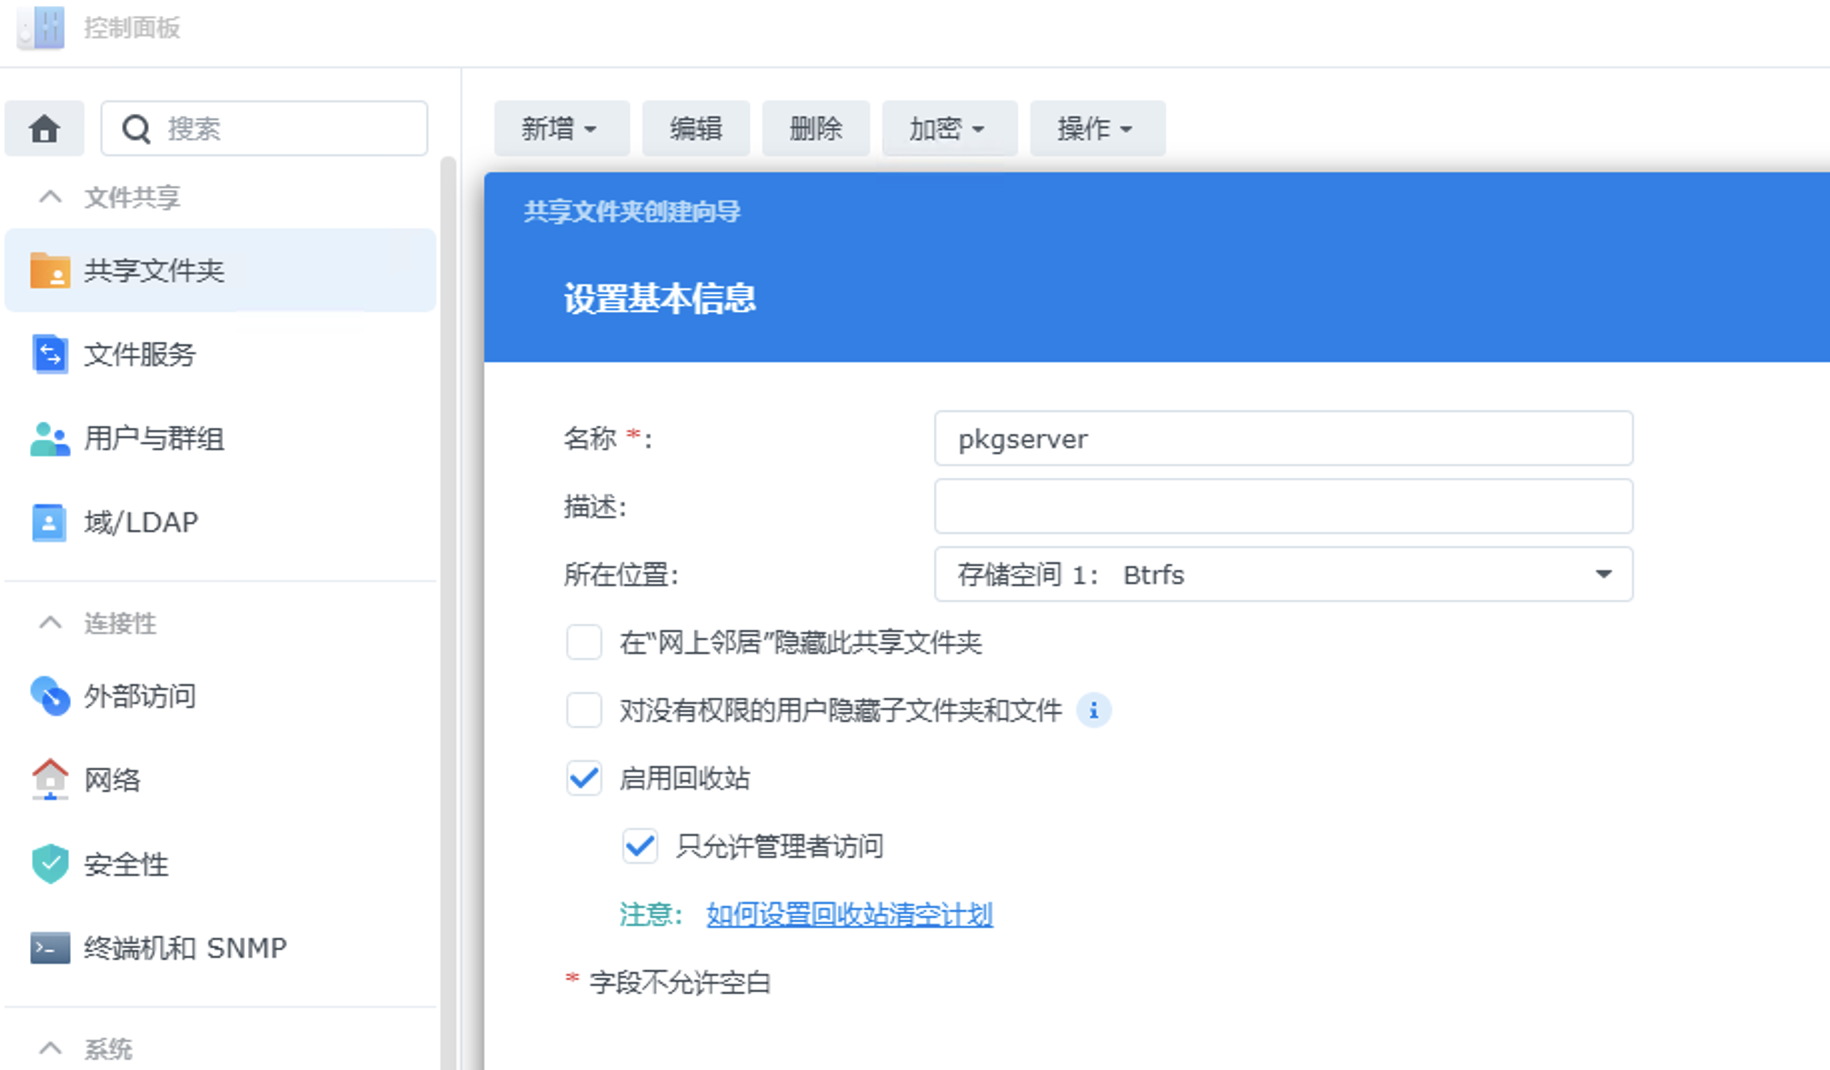Image resolution: width=1830 pixels, height=1070 pixels.
Task: Open the Security (安全性) shield icon
Action: [49, 864]
